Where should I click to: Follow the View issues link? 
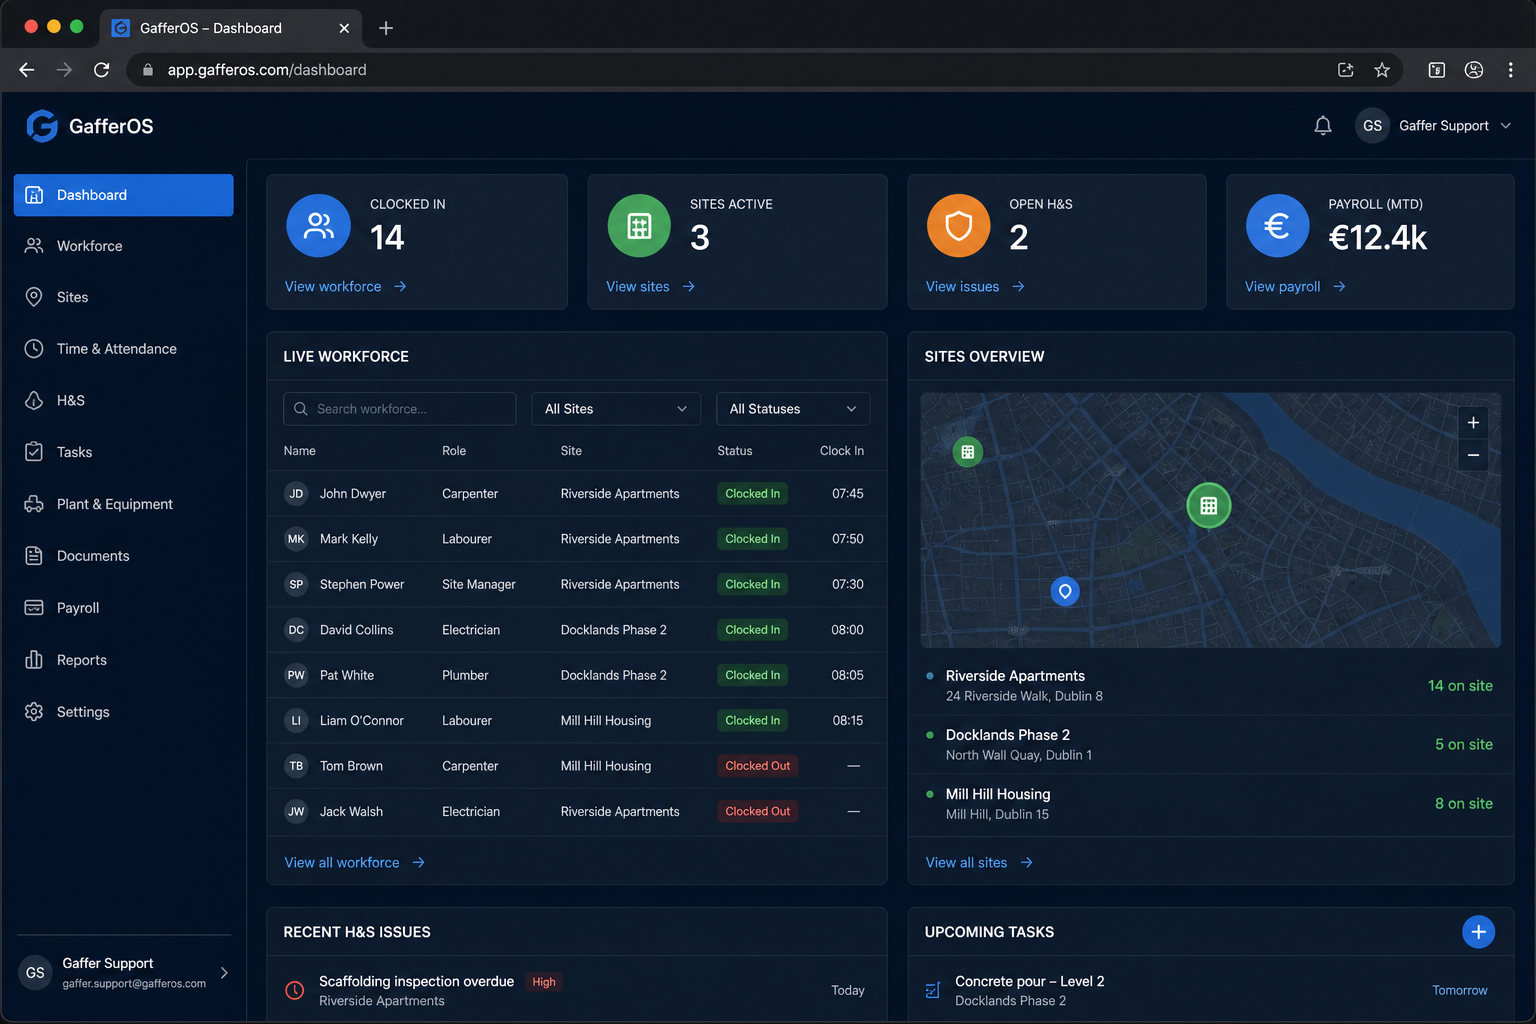pyautogui.click(x=975, y=287)
